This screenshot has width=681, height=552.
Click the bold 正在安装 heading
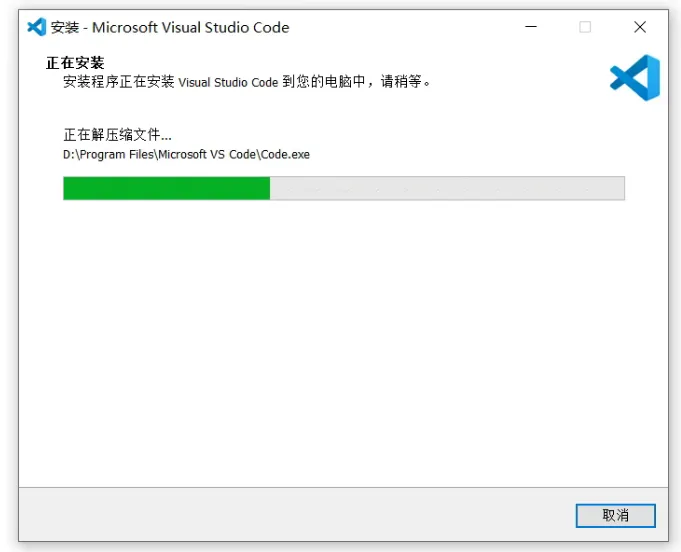[75, 63]
